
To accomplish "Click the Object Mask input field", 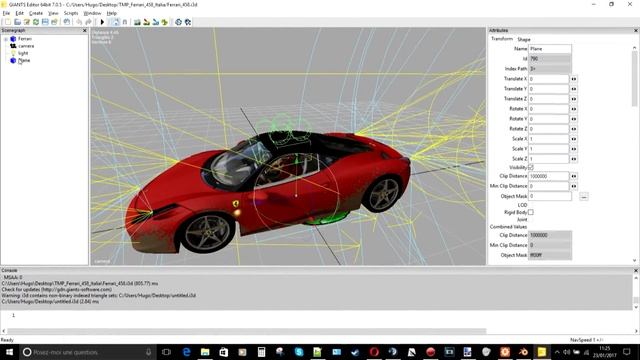I will click(550, 196).
